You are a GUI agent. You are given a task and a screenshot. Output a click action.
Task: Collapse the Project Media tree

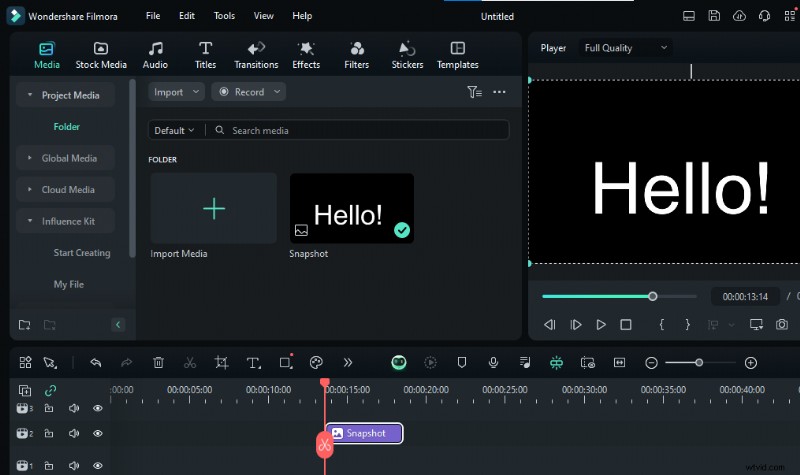[x=30, y=95]
